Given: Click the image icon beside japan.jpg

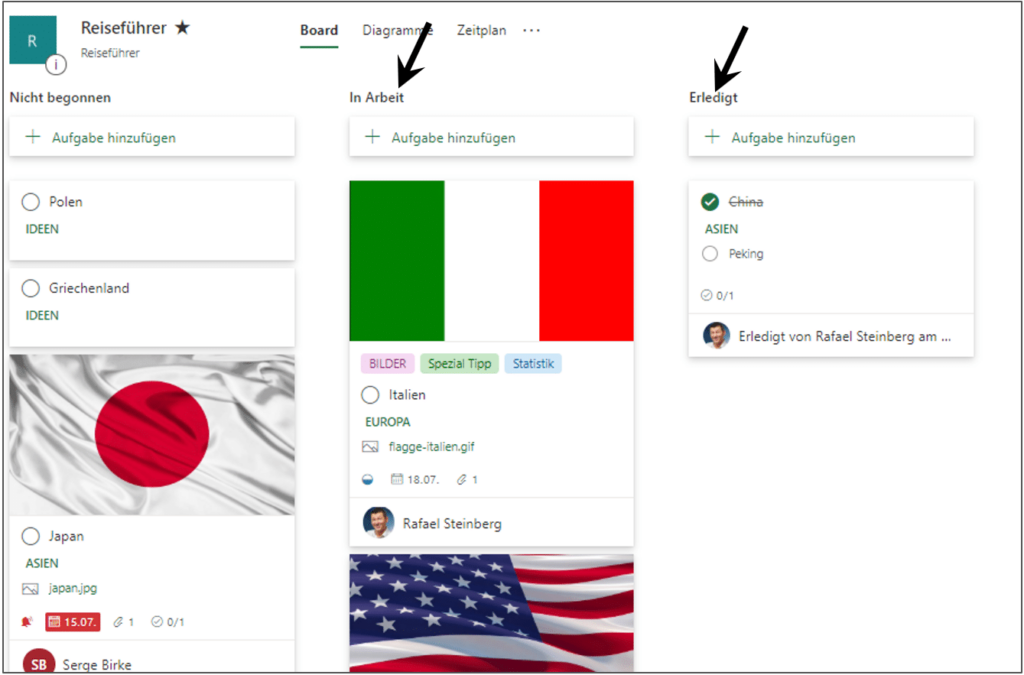Looking at the screenshot, I should coord(30,589).
